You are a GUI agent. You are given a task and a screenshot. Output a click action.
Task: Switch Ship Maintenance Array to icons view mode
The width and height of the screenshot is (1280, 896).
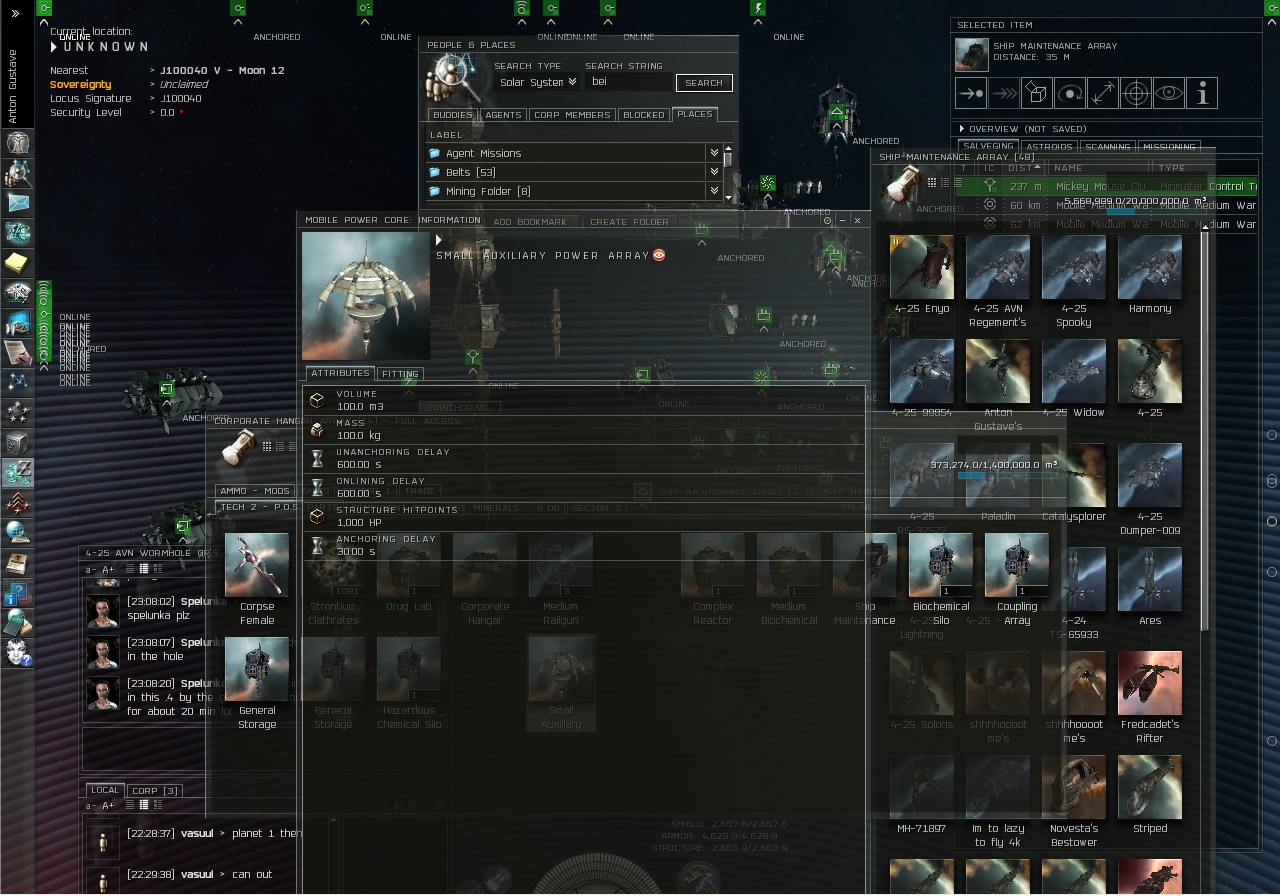(x=932, y=182)
